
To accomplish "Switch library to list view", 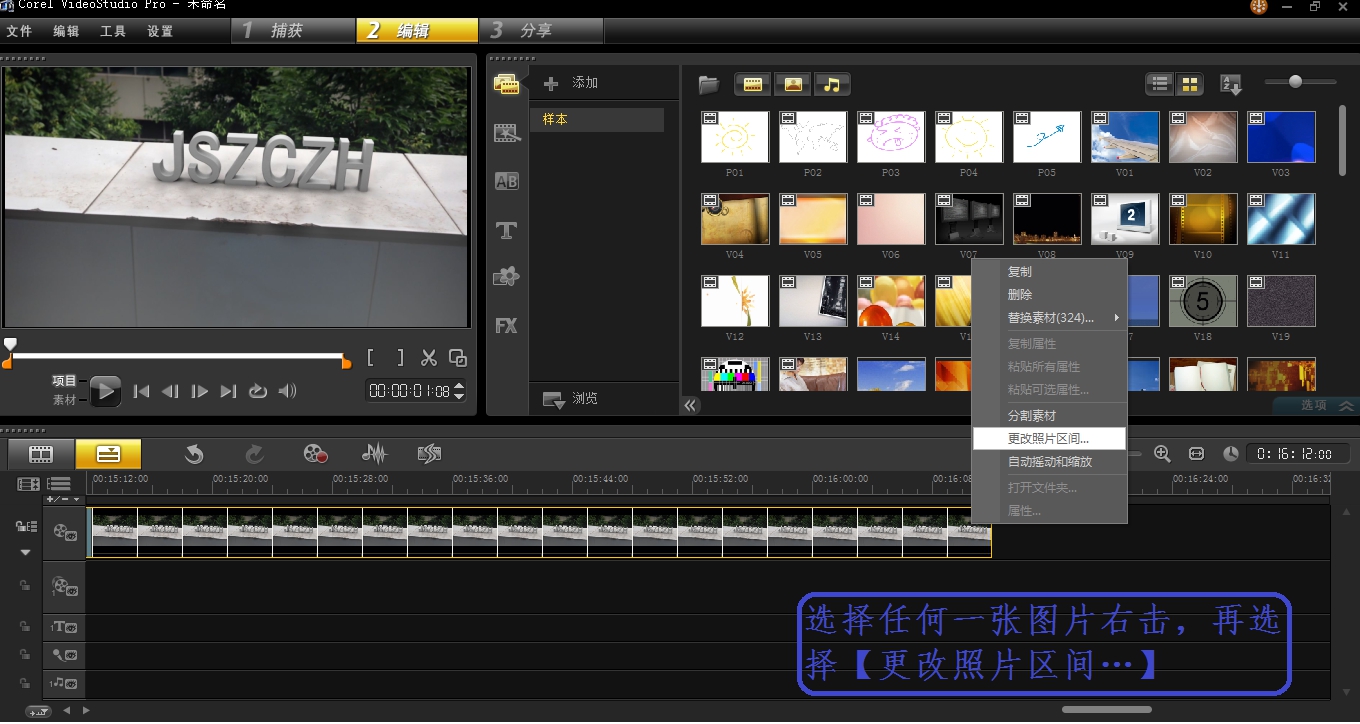I will point(1160,85).
